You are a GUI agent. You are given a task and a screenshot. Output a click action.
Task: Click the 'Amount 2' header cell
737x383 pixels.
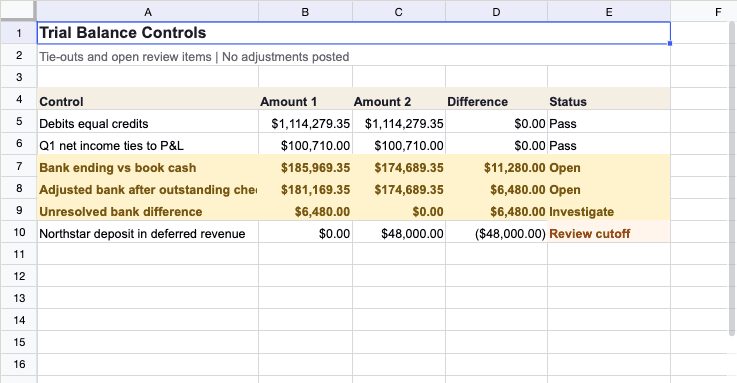point(399,99)
